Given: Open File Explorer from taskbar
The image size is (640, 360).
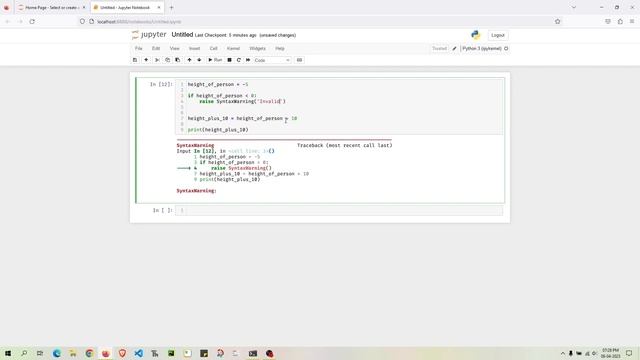Looking at the screenshot, I should [73, 353].
